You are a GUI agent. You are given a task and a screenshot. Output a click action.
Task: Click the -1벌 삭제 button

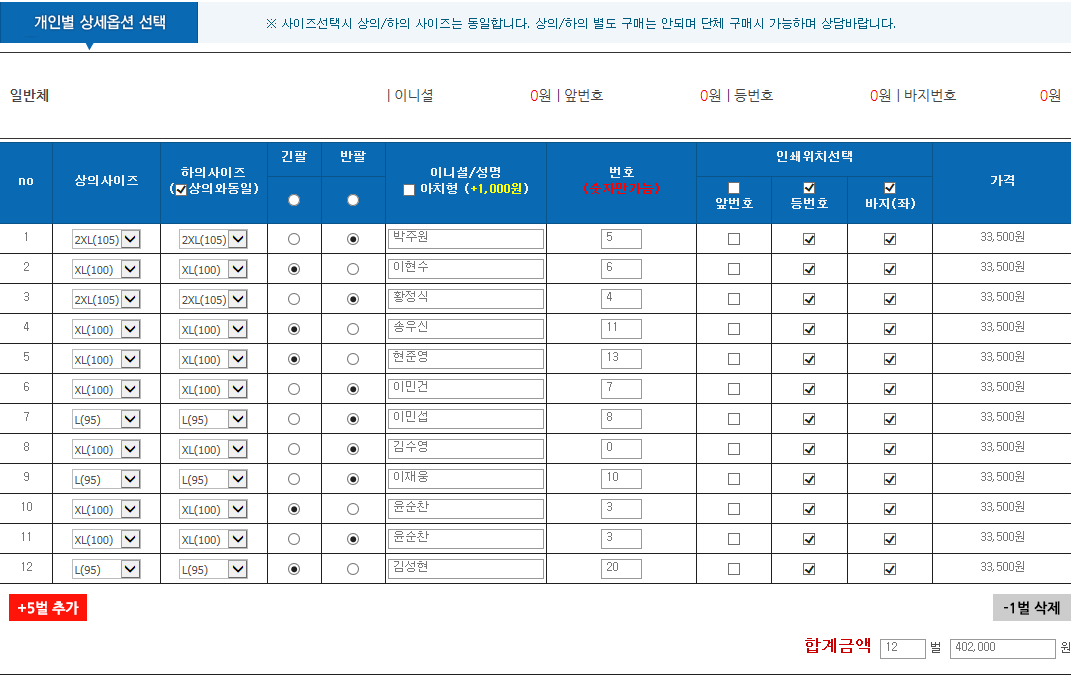point(1031,608)
